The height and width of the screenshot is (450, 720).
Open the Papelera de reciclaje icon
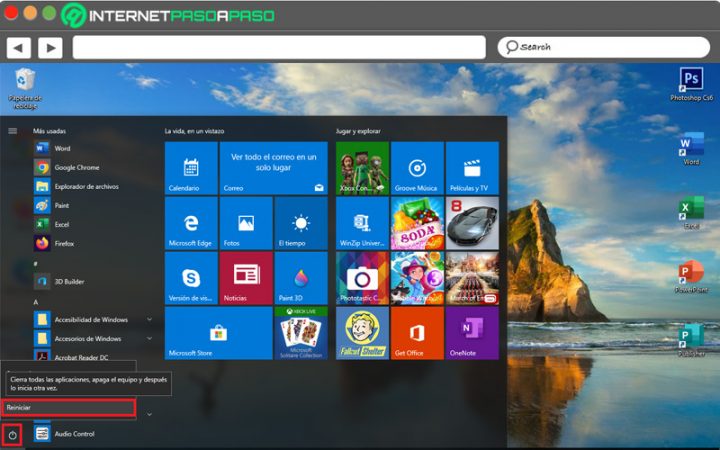[24, 85]
